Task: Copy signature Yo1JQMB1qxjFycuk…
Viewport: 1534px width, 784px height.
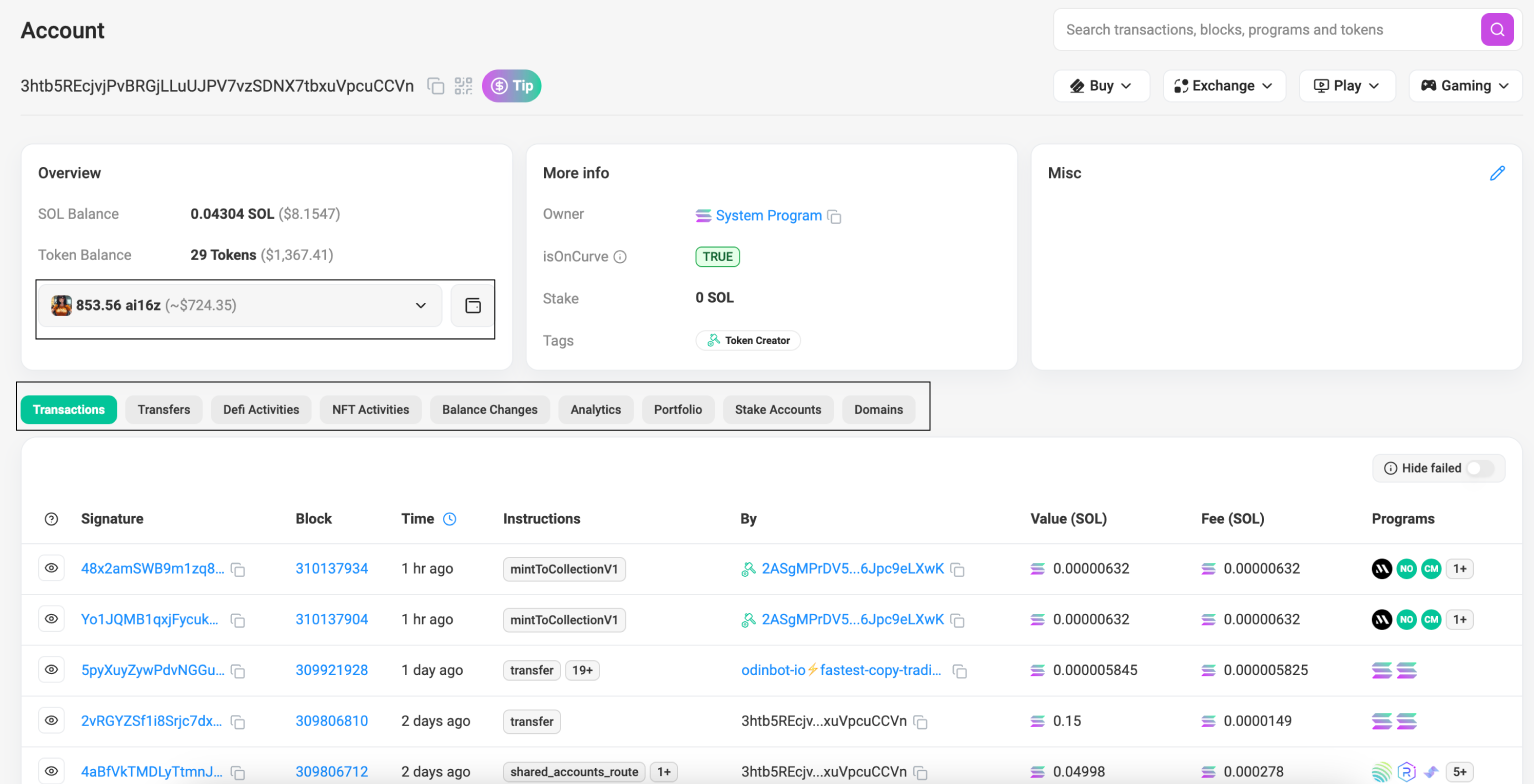Action: pyautogui.click(x=238, y=621)
